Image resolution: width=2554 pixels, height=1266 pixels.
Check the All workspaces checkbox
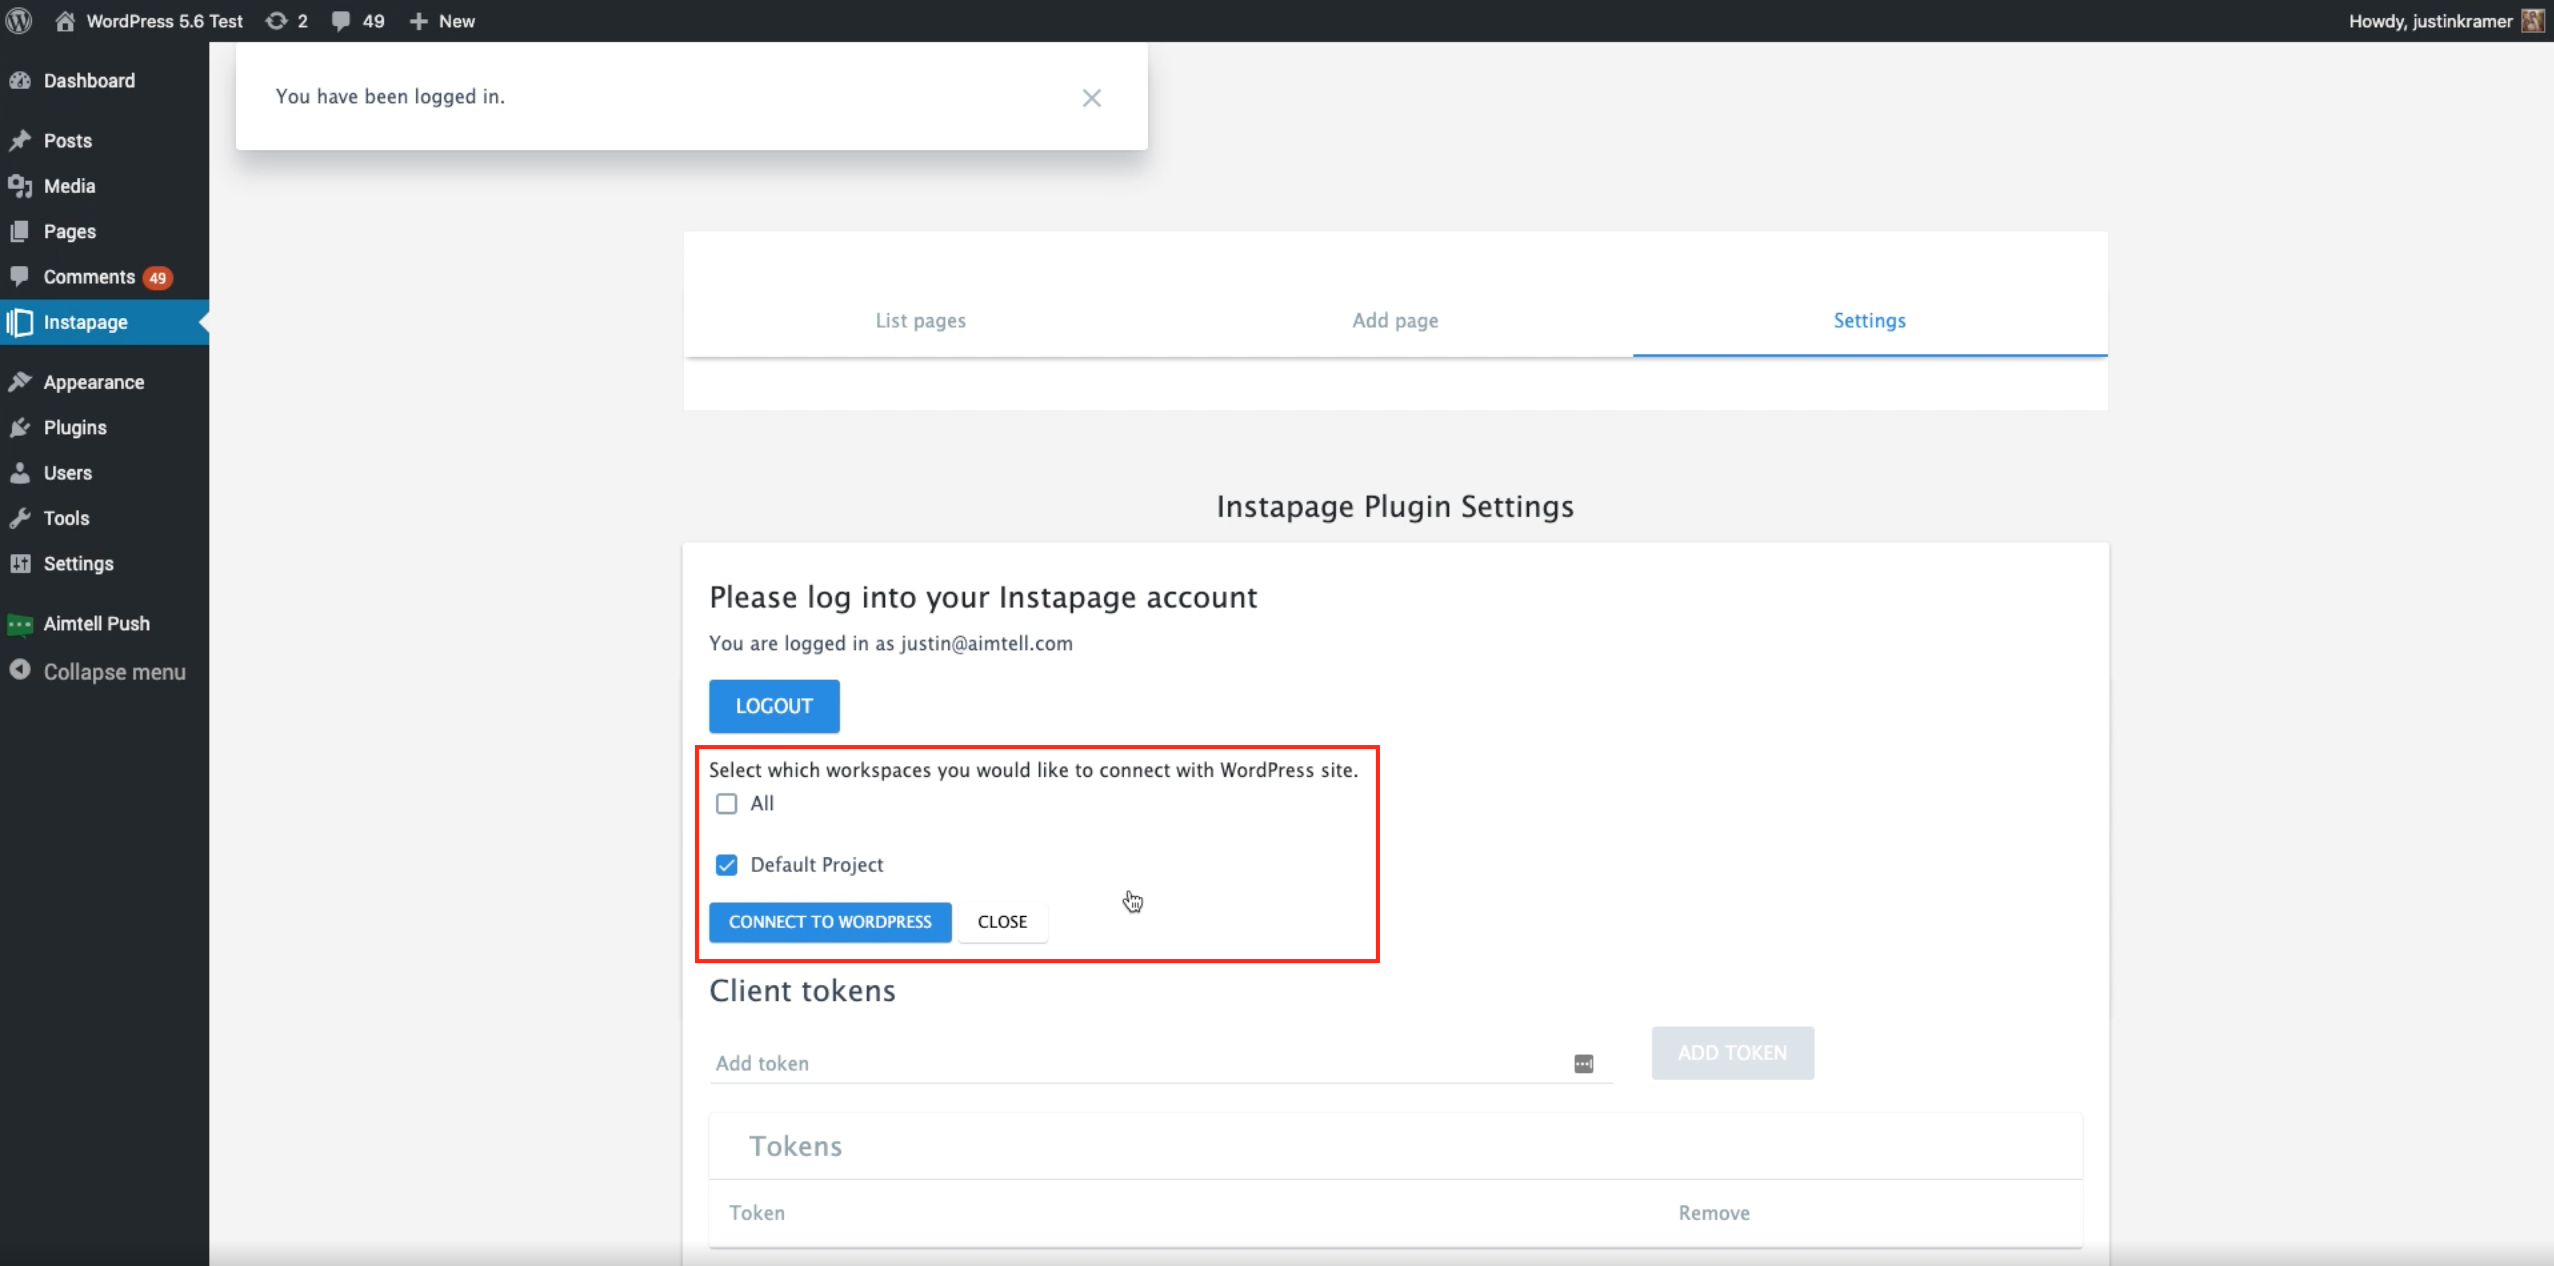727,804
